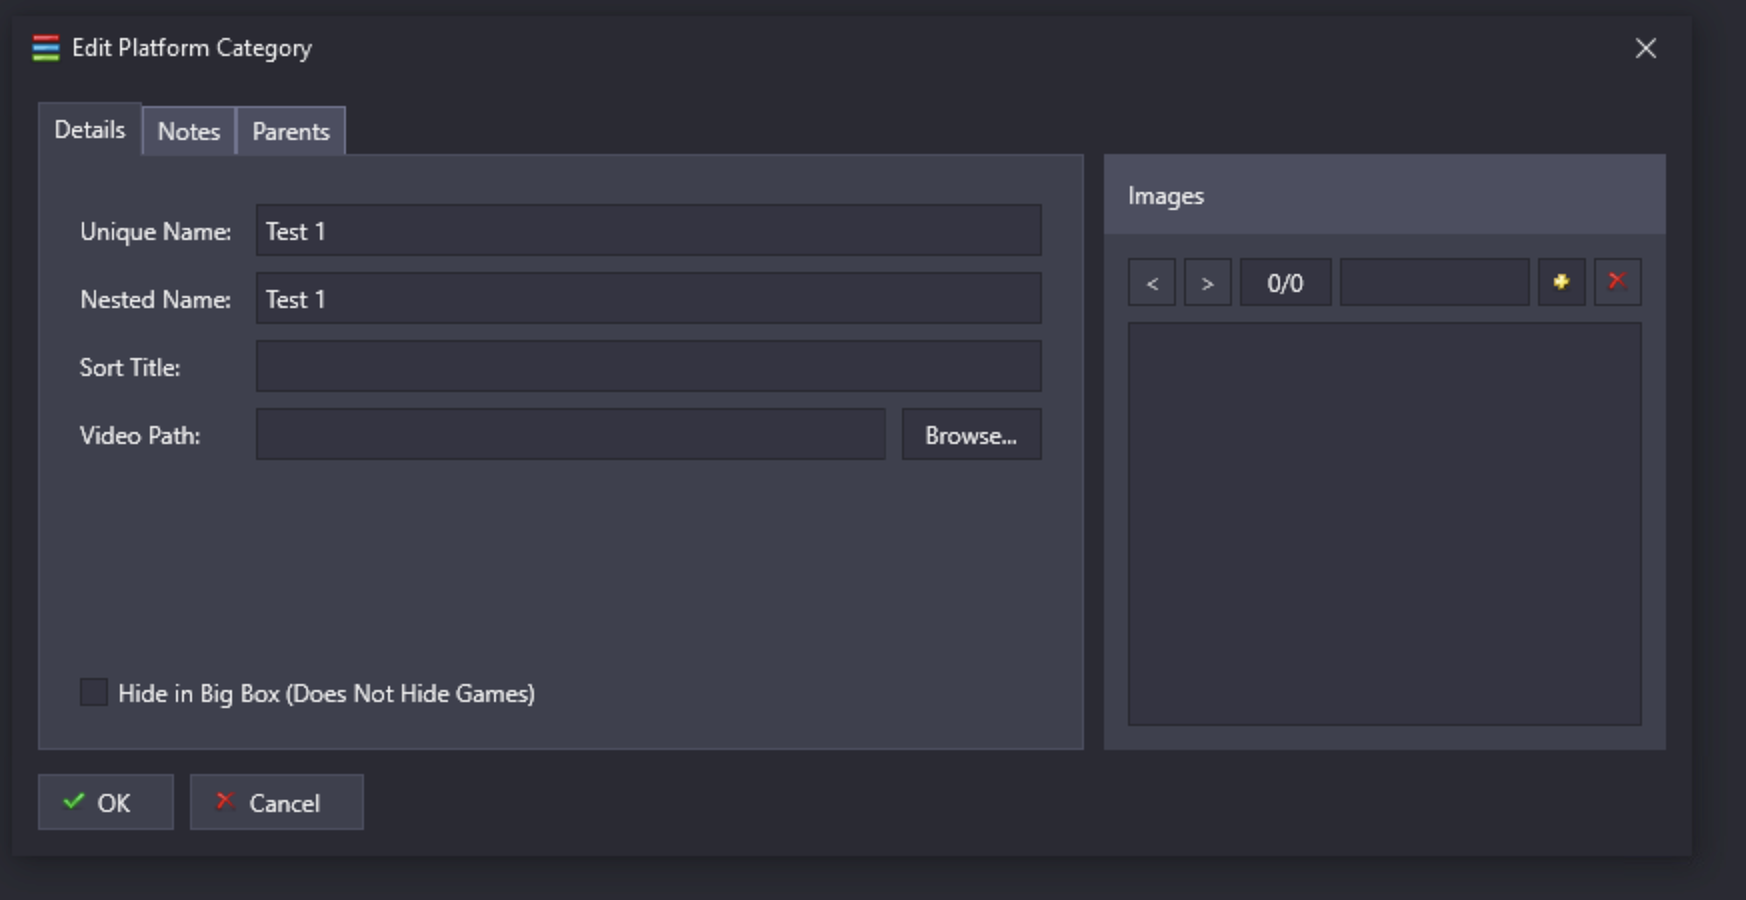Close the Edit Platform Category dialog
The height and width of the screenshot is (900, 1746).
coord(1646,48)
